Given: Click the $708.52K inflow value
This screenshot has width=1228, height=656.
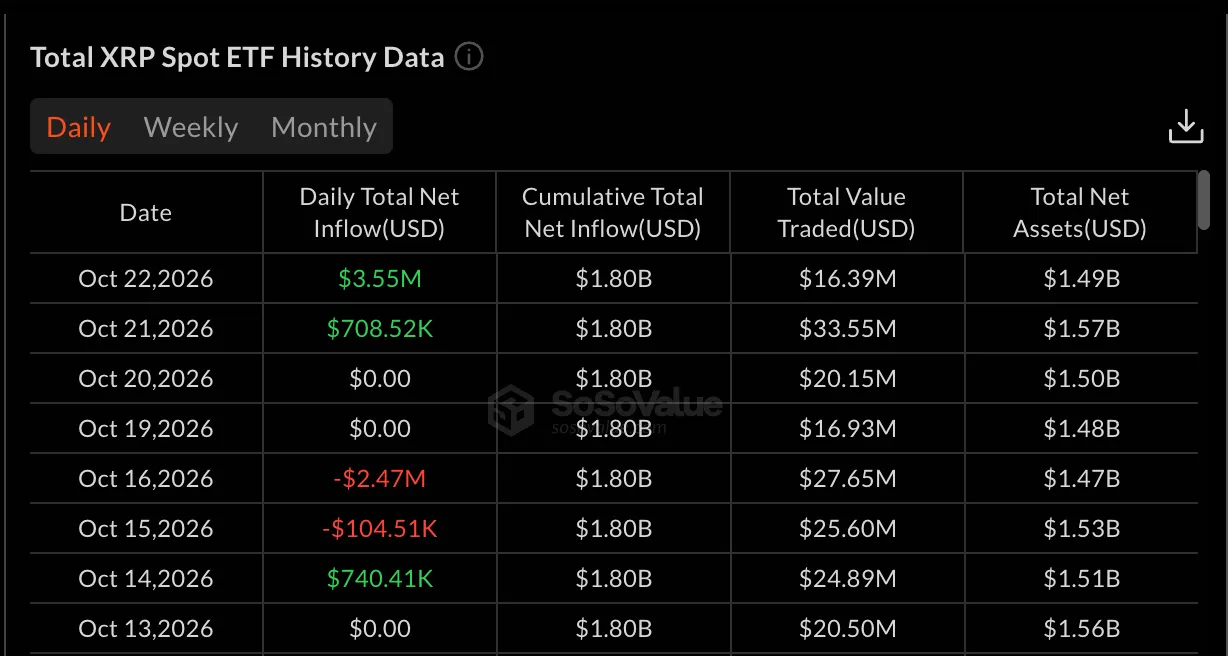Looking at the screenshot, I should pyautogui.click(x=380, y=328).
